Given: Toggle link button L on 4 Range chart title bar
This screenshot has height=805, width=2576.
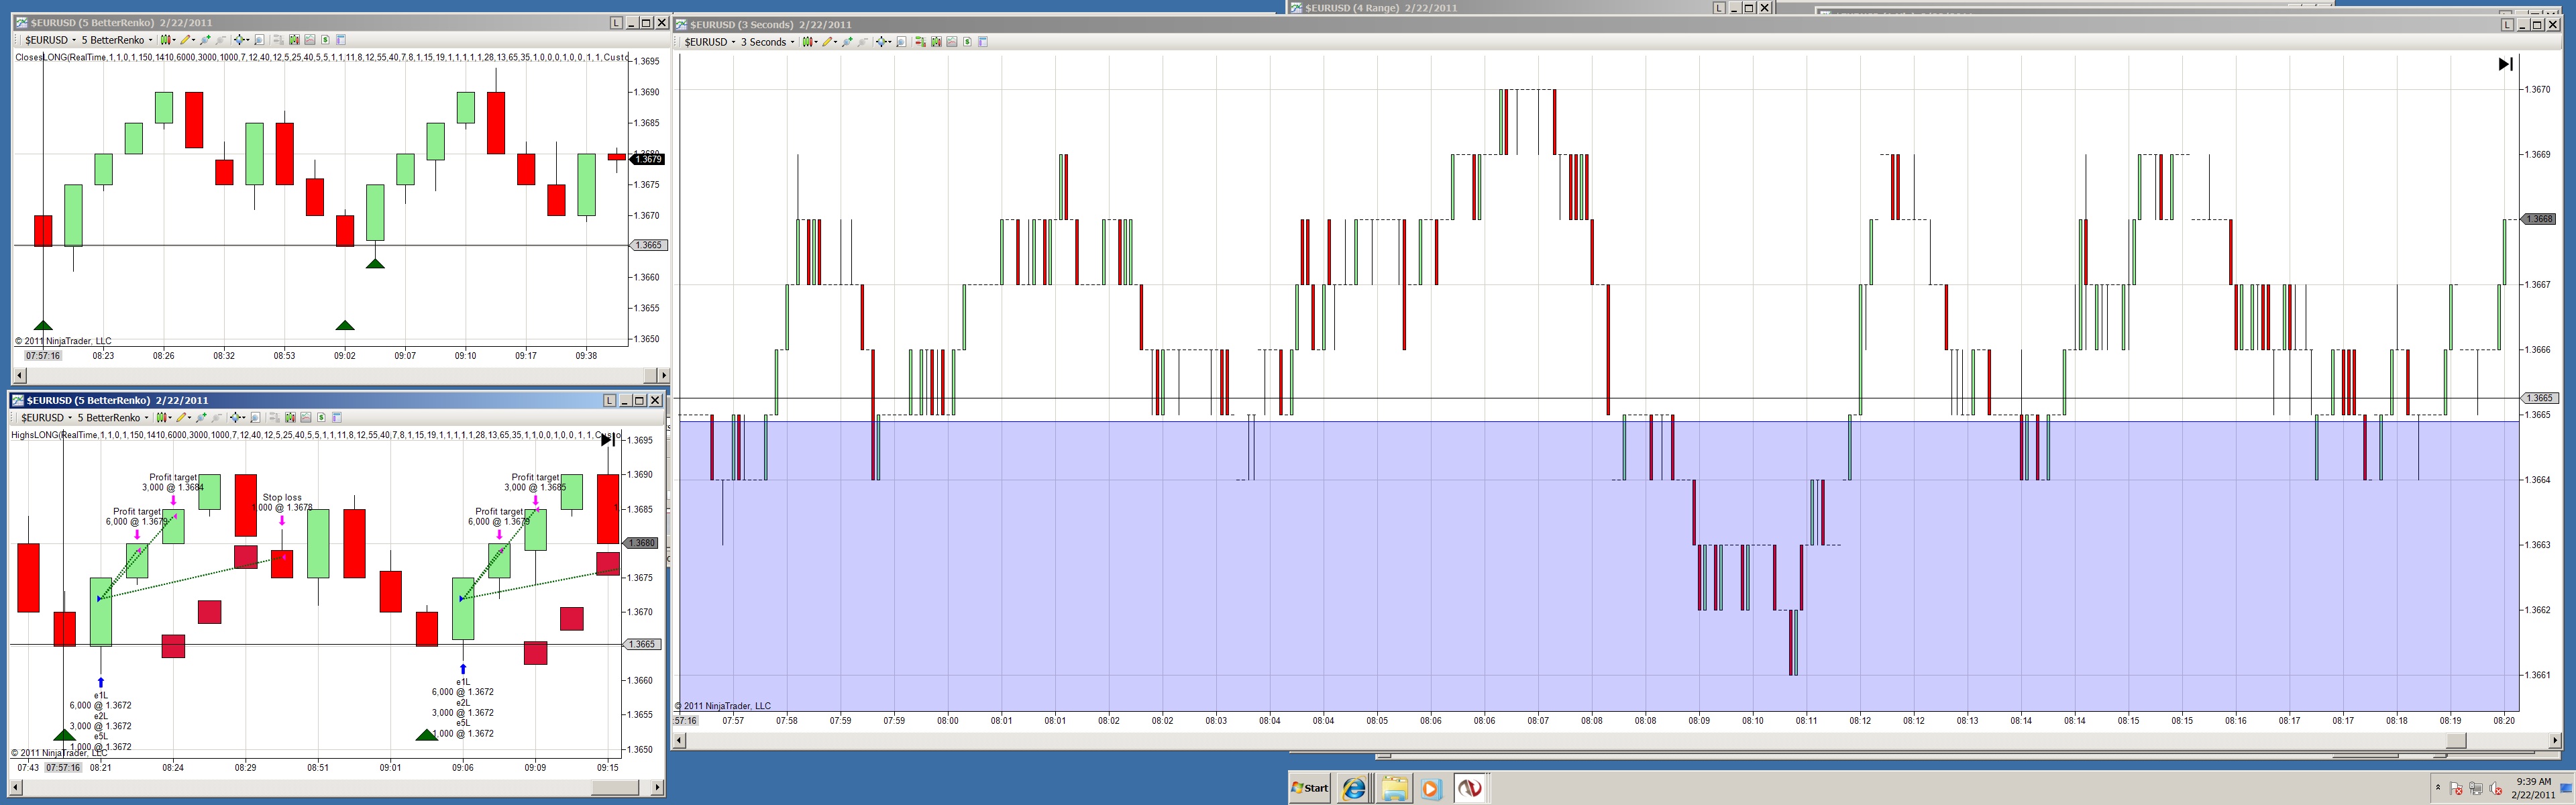Looking at the screenshot, I should pos(1719,7).
